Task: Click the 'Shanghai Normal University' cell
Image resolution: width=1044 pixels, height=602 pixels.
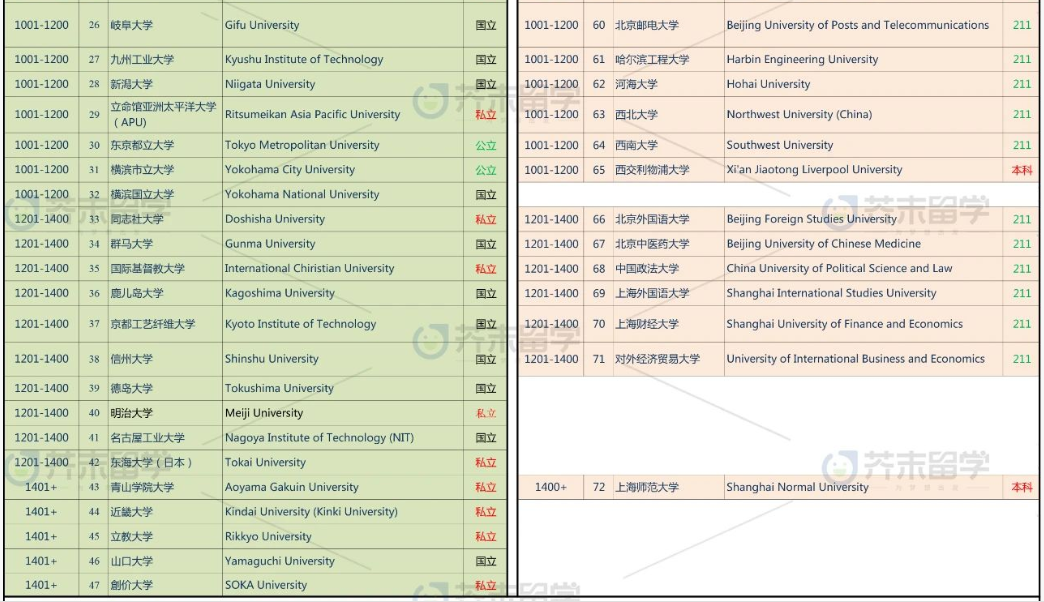Action: point(864,487)
